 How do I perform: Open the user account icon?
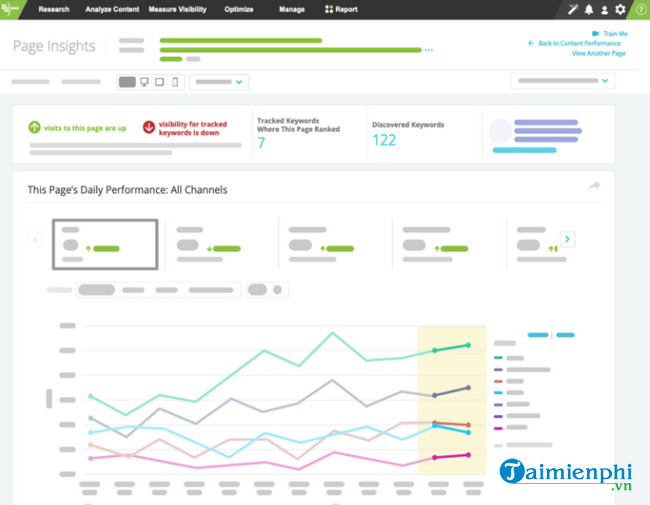(604, 9)
